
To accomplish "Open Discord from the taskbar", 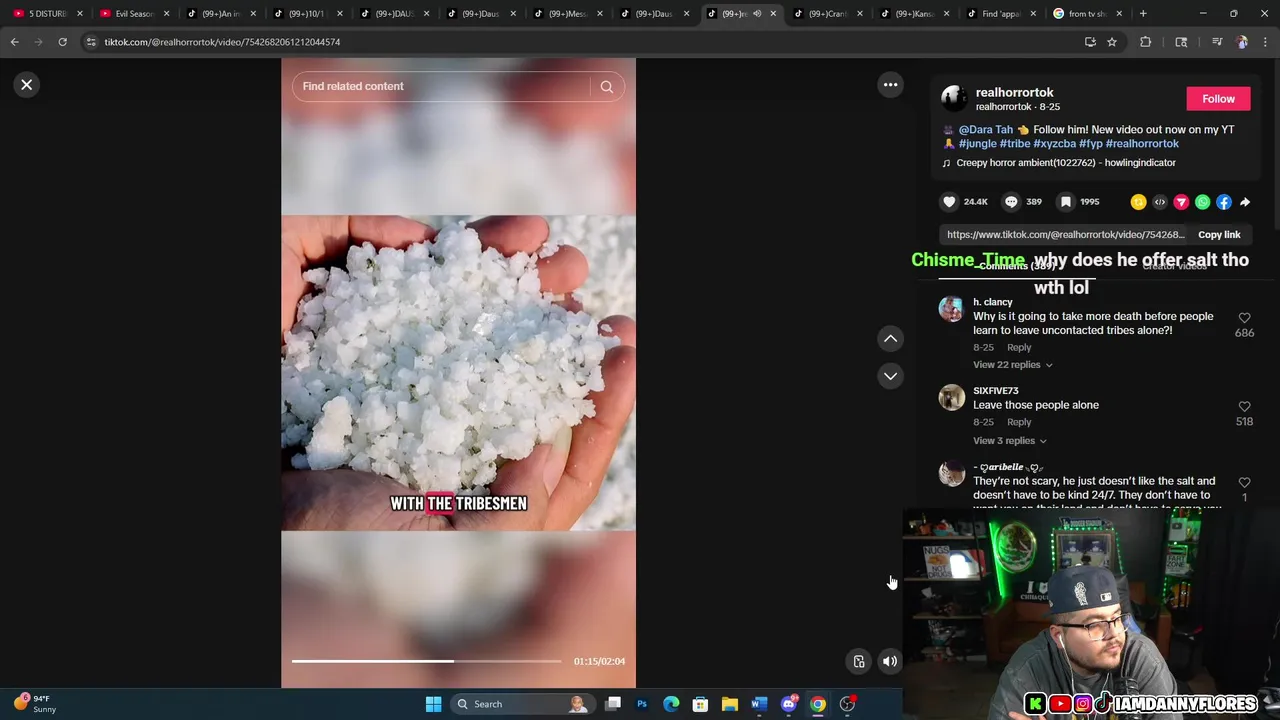I will (x=788, y=704).
